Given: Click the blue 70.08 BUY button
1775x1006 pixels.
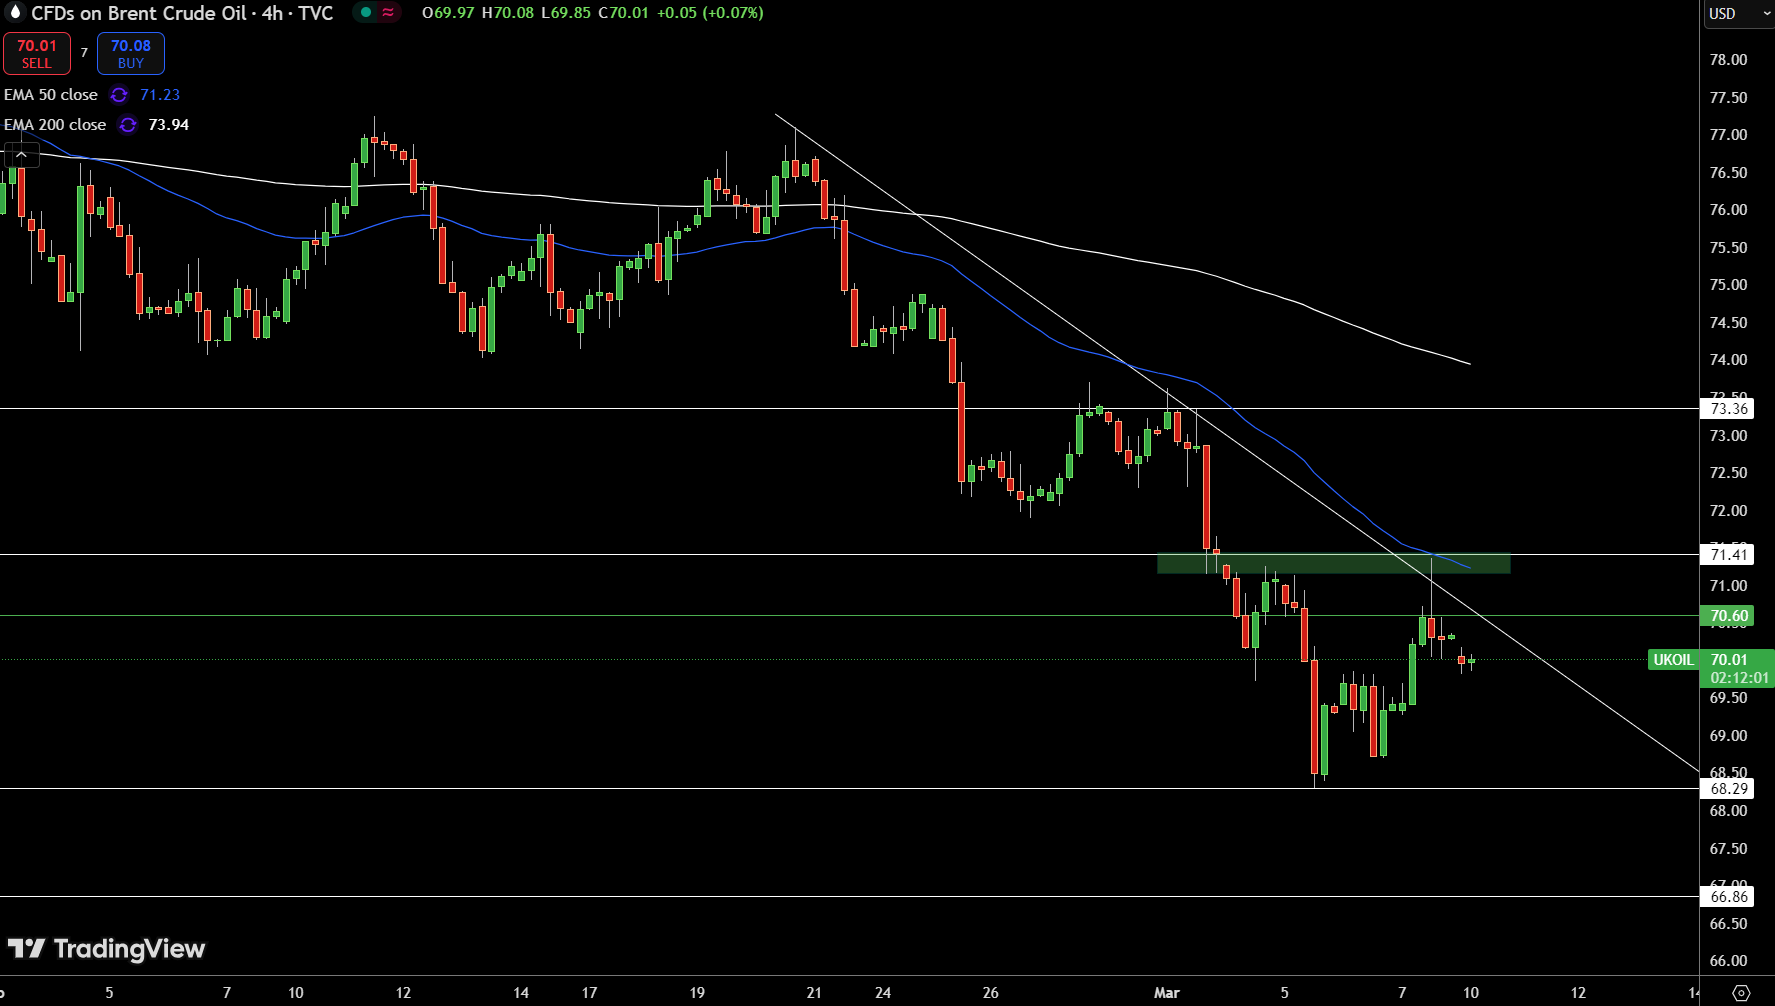Looking at the screenshot, I should [131, 54].
